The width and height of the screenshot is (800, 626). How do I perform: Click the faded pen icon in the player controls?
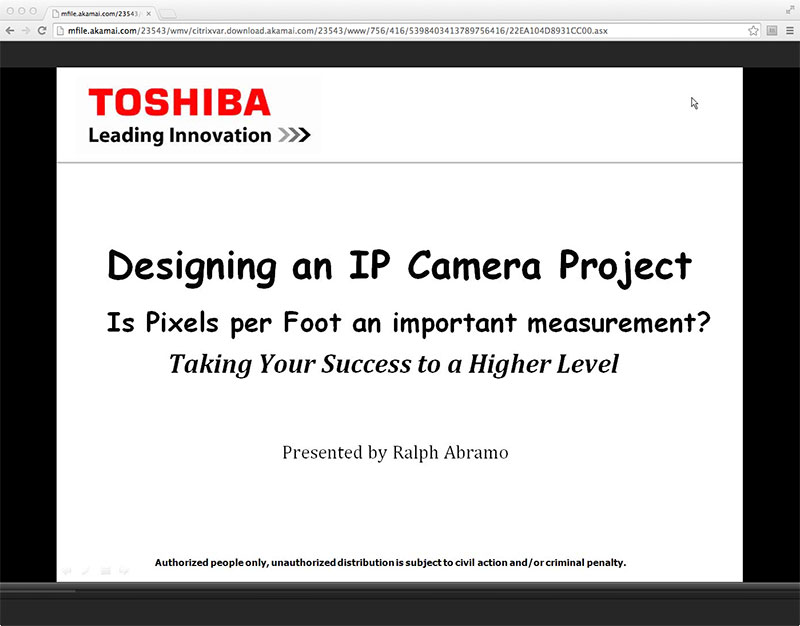click(x=86, y=570)
